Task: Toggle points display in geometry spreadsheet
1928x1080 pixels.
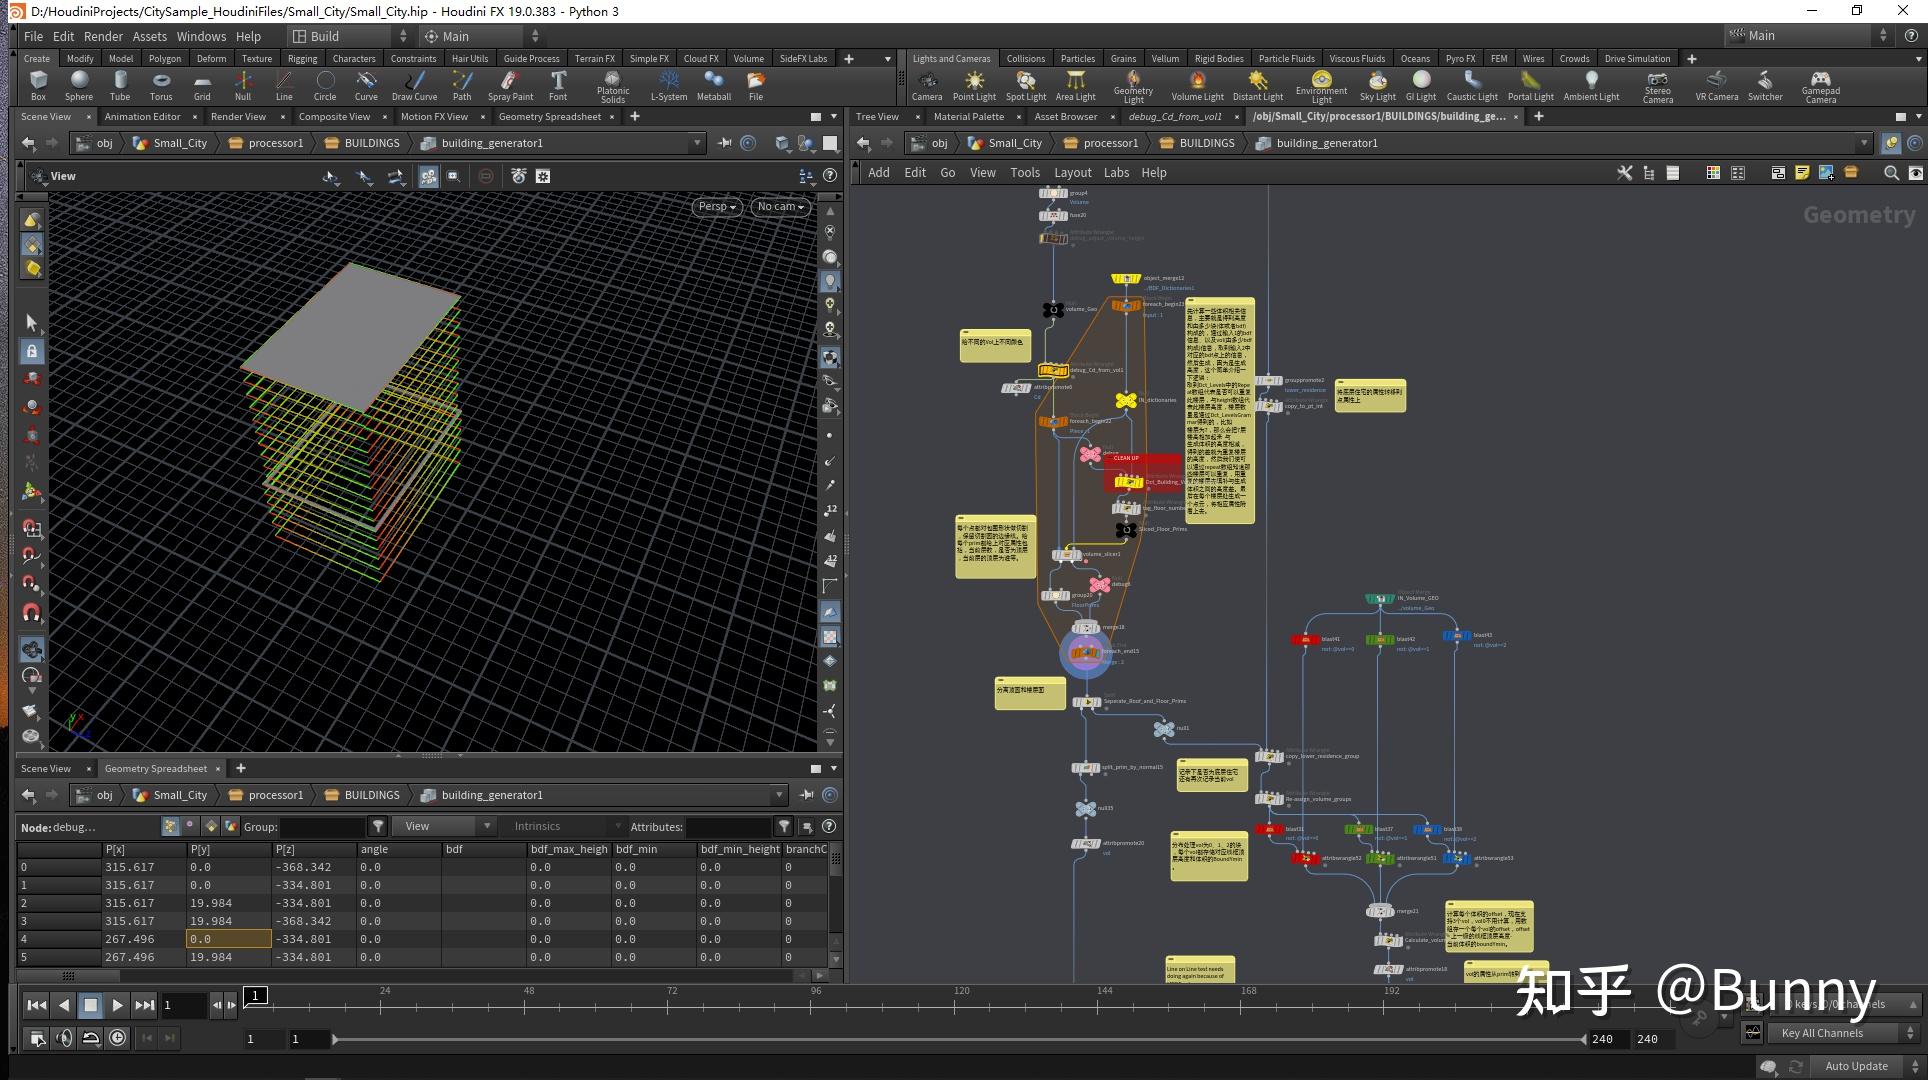Action: (x=170, y=826)
